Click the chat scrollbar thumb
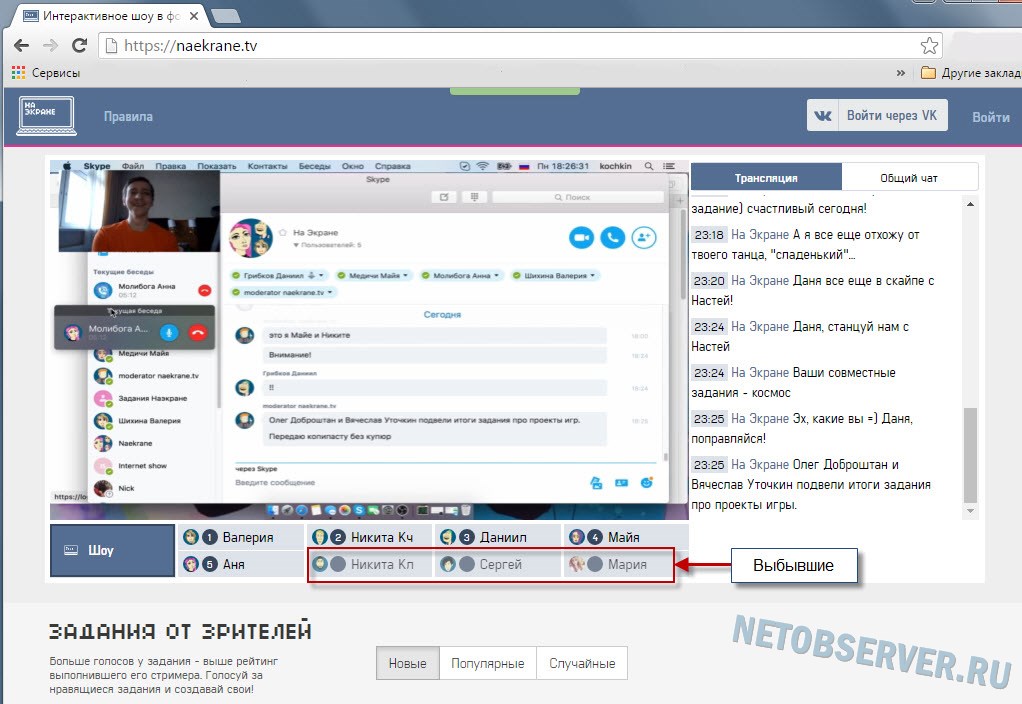This screenshot has width=1022, height=704. pos(970,455)
